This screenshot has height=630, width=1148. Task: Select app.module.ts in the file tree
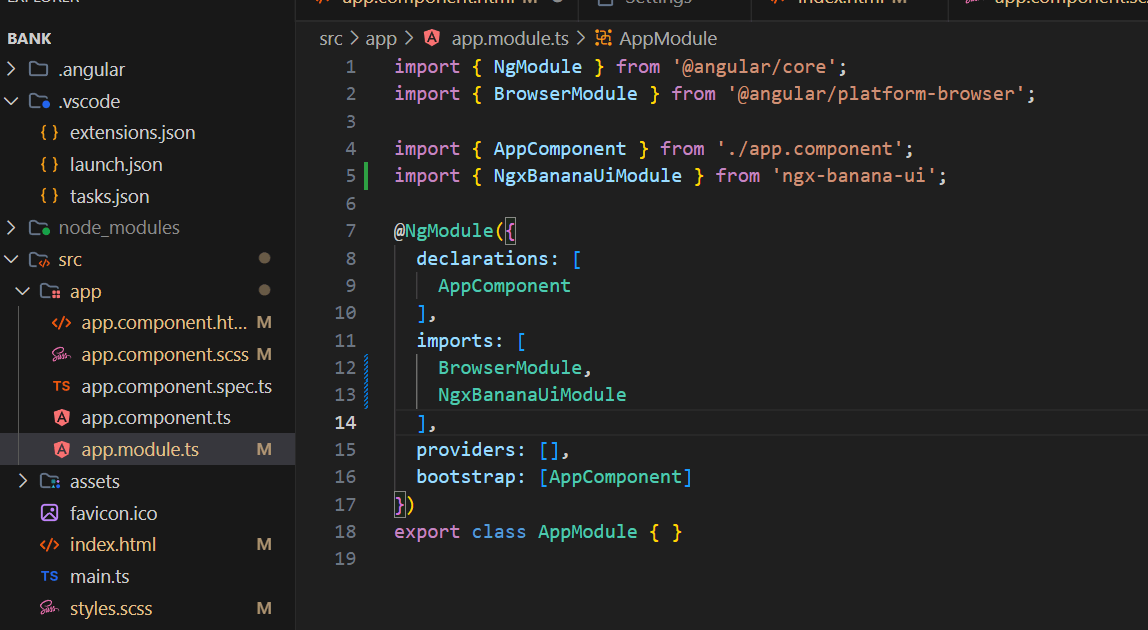click(x=140, y=449)
